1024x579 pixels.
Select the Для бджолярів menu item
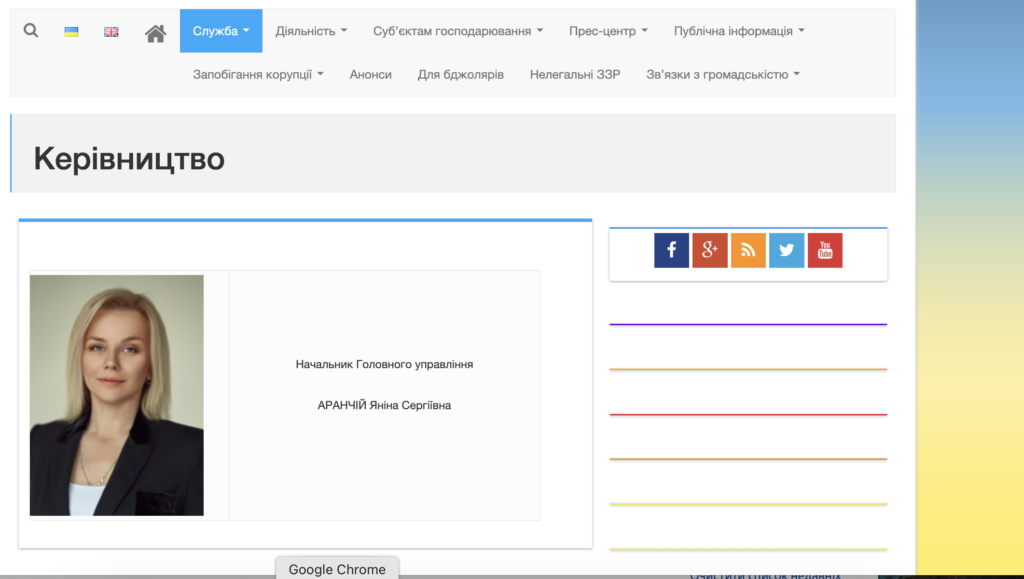[461, 74]
